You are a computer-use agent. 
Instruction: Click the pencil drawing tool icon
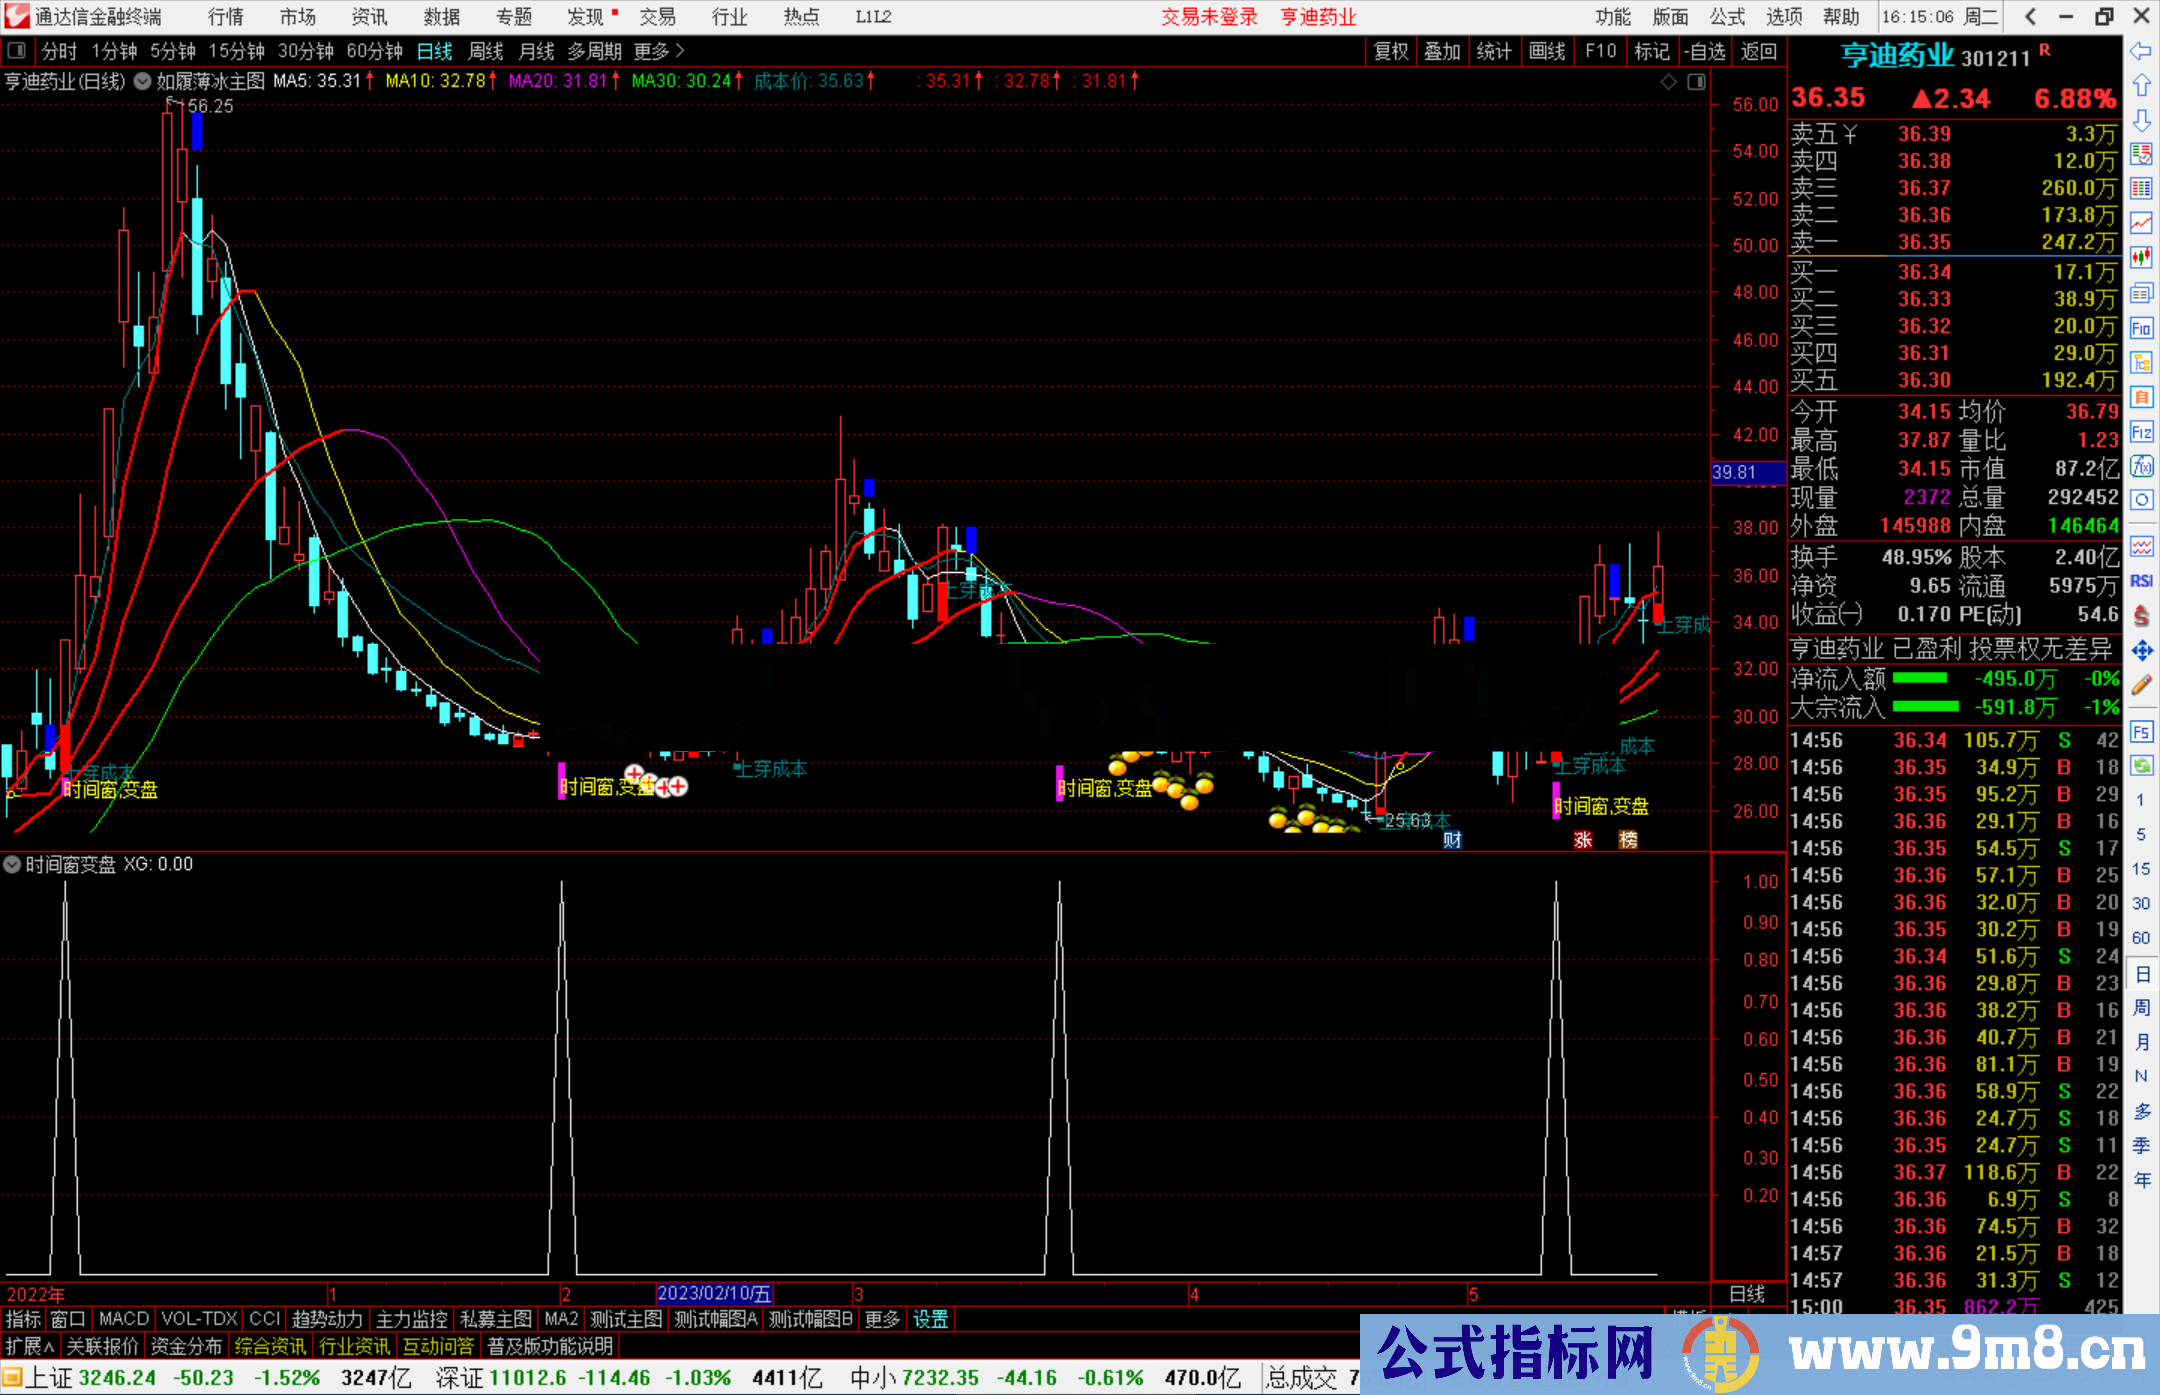click(x=2141, y=686)
